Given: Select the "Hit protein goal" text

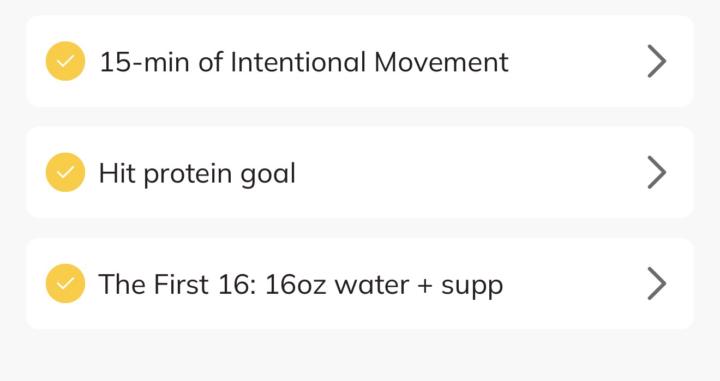Looking at the screenshot, I should [197, 174].
